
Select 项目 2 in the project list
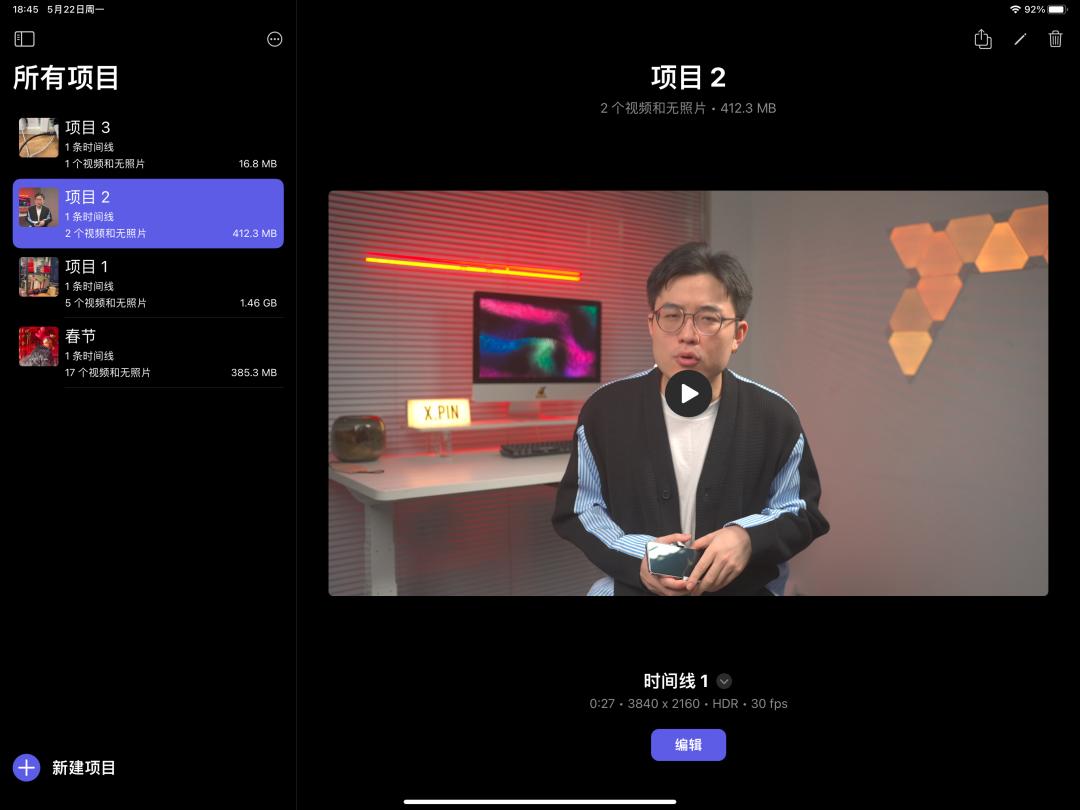[x=148, y=214]
